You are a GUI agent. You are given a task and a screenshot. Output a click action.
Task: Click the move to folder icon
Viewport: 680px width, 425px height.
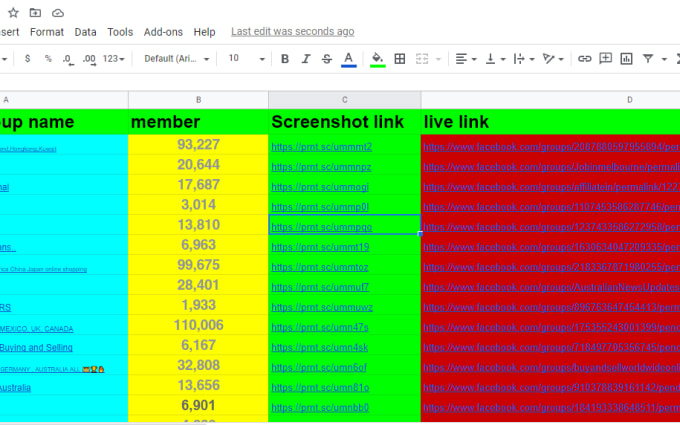pos(35,13)
